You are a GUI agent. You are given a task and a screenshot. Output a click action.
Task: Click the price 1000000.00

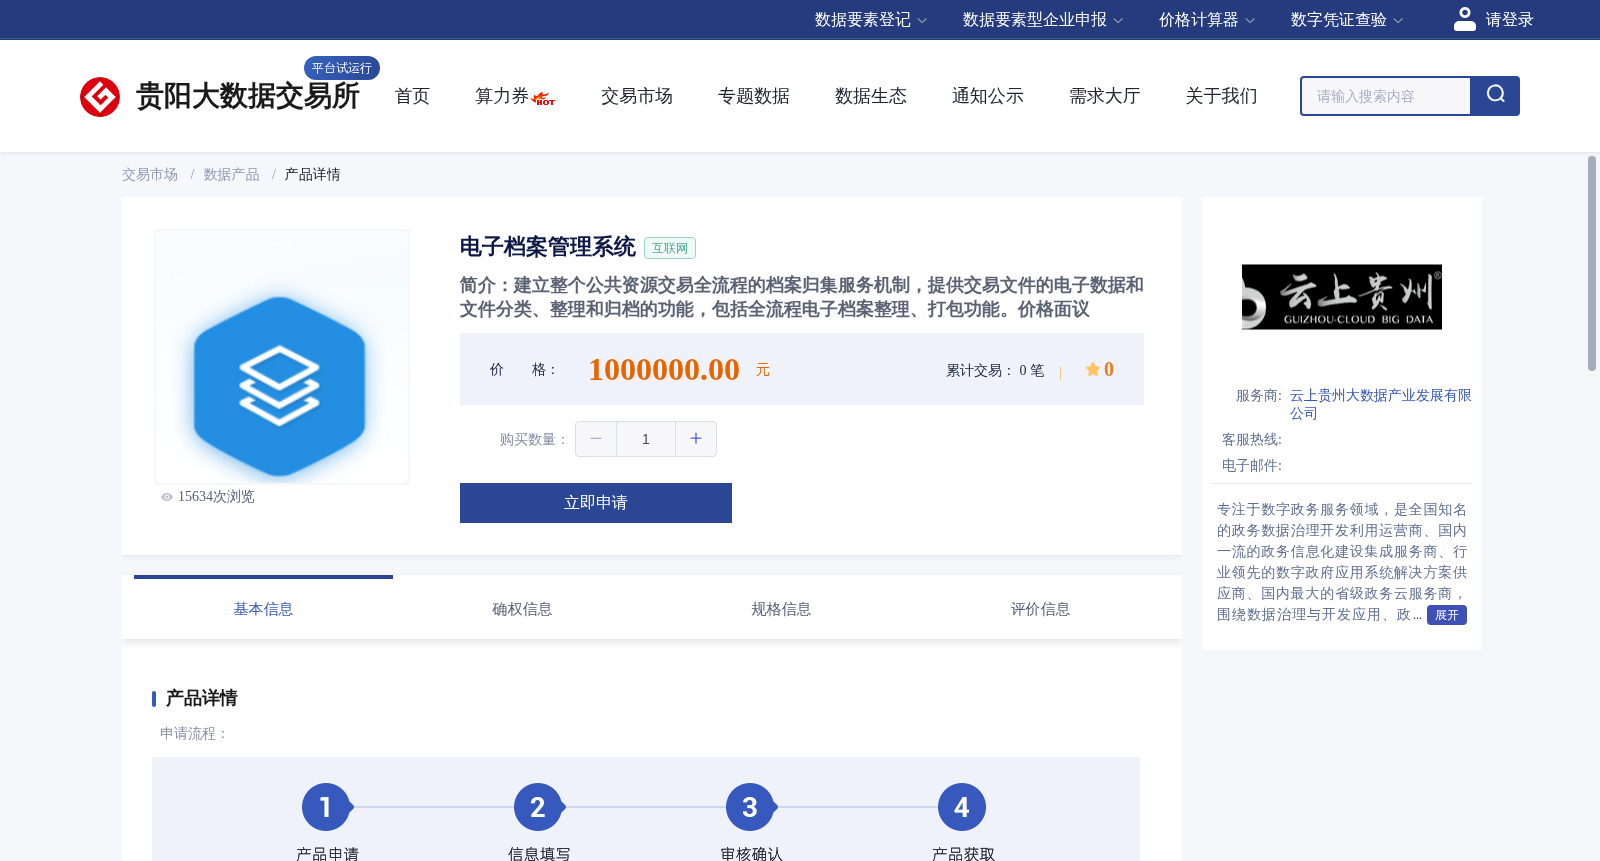(x=664, y=370)
